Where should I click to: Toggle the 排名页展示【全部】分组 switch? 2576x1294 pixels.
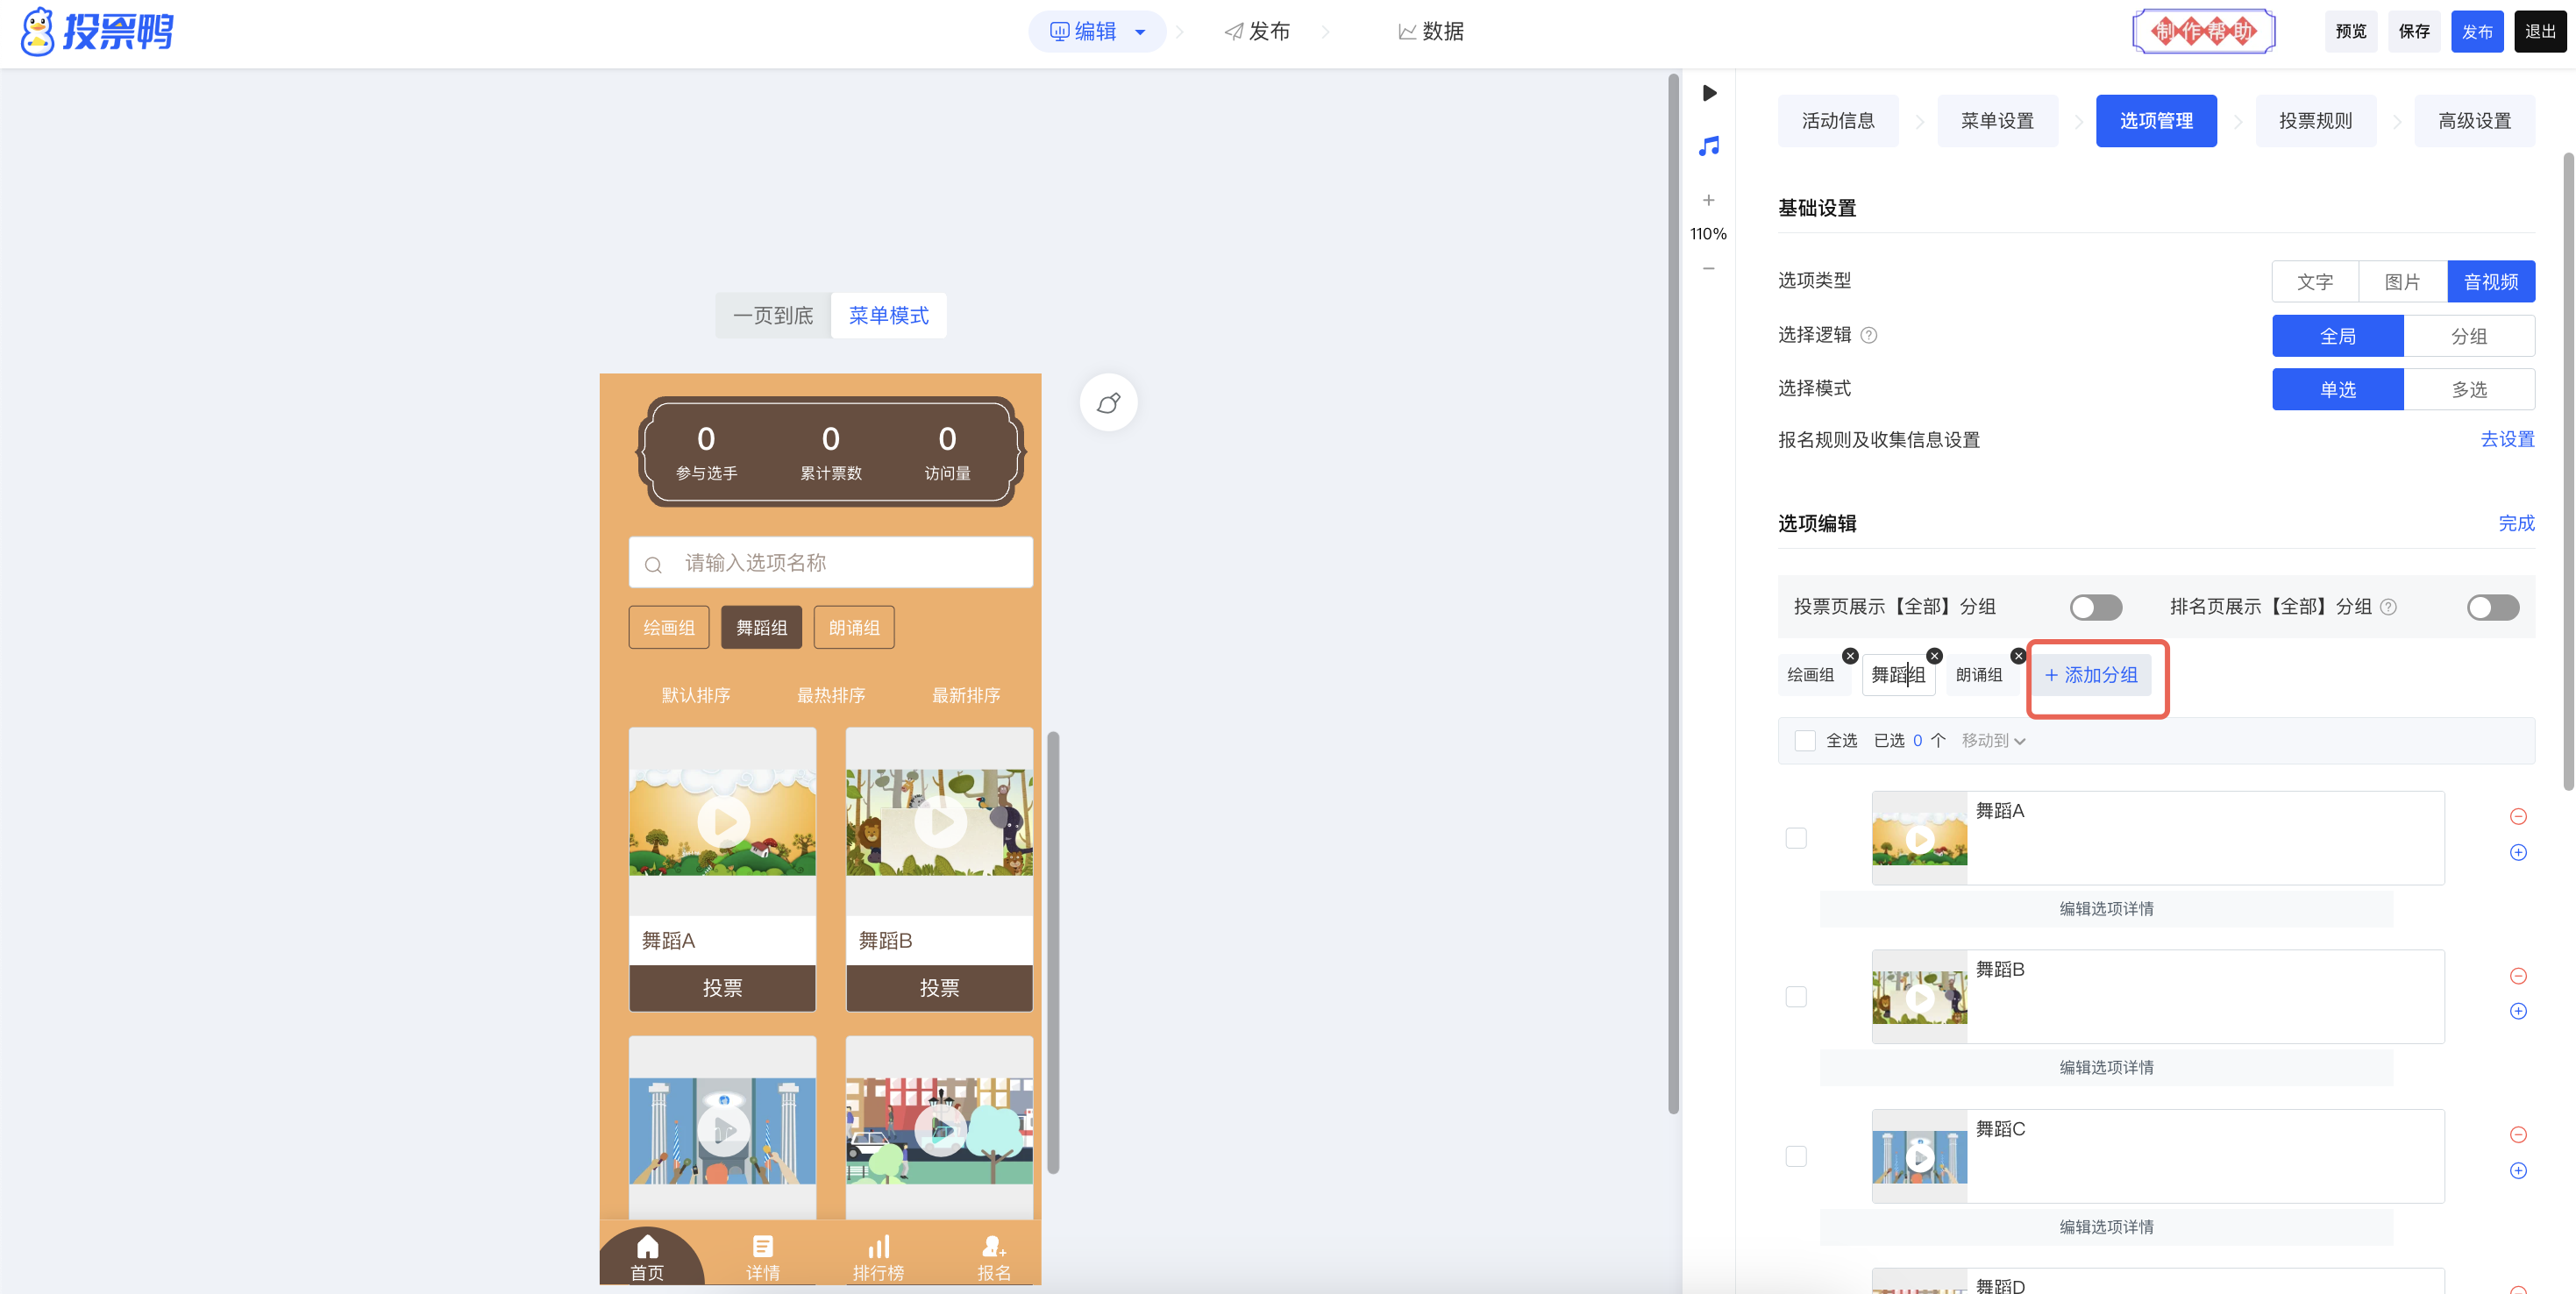click(x=2492, y=607)
